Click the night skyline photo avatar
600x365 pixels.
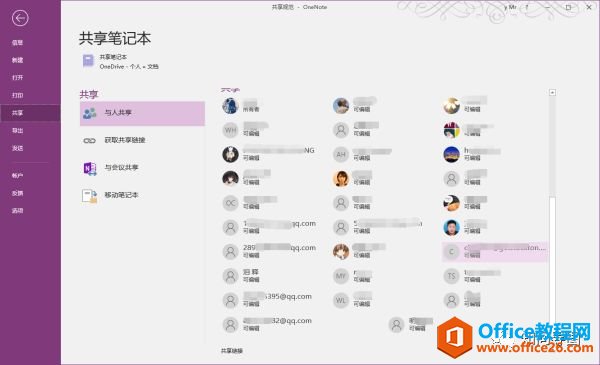tap(452, 155)
